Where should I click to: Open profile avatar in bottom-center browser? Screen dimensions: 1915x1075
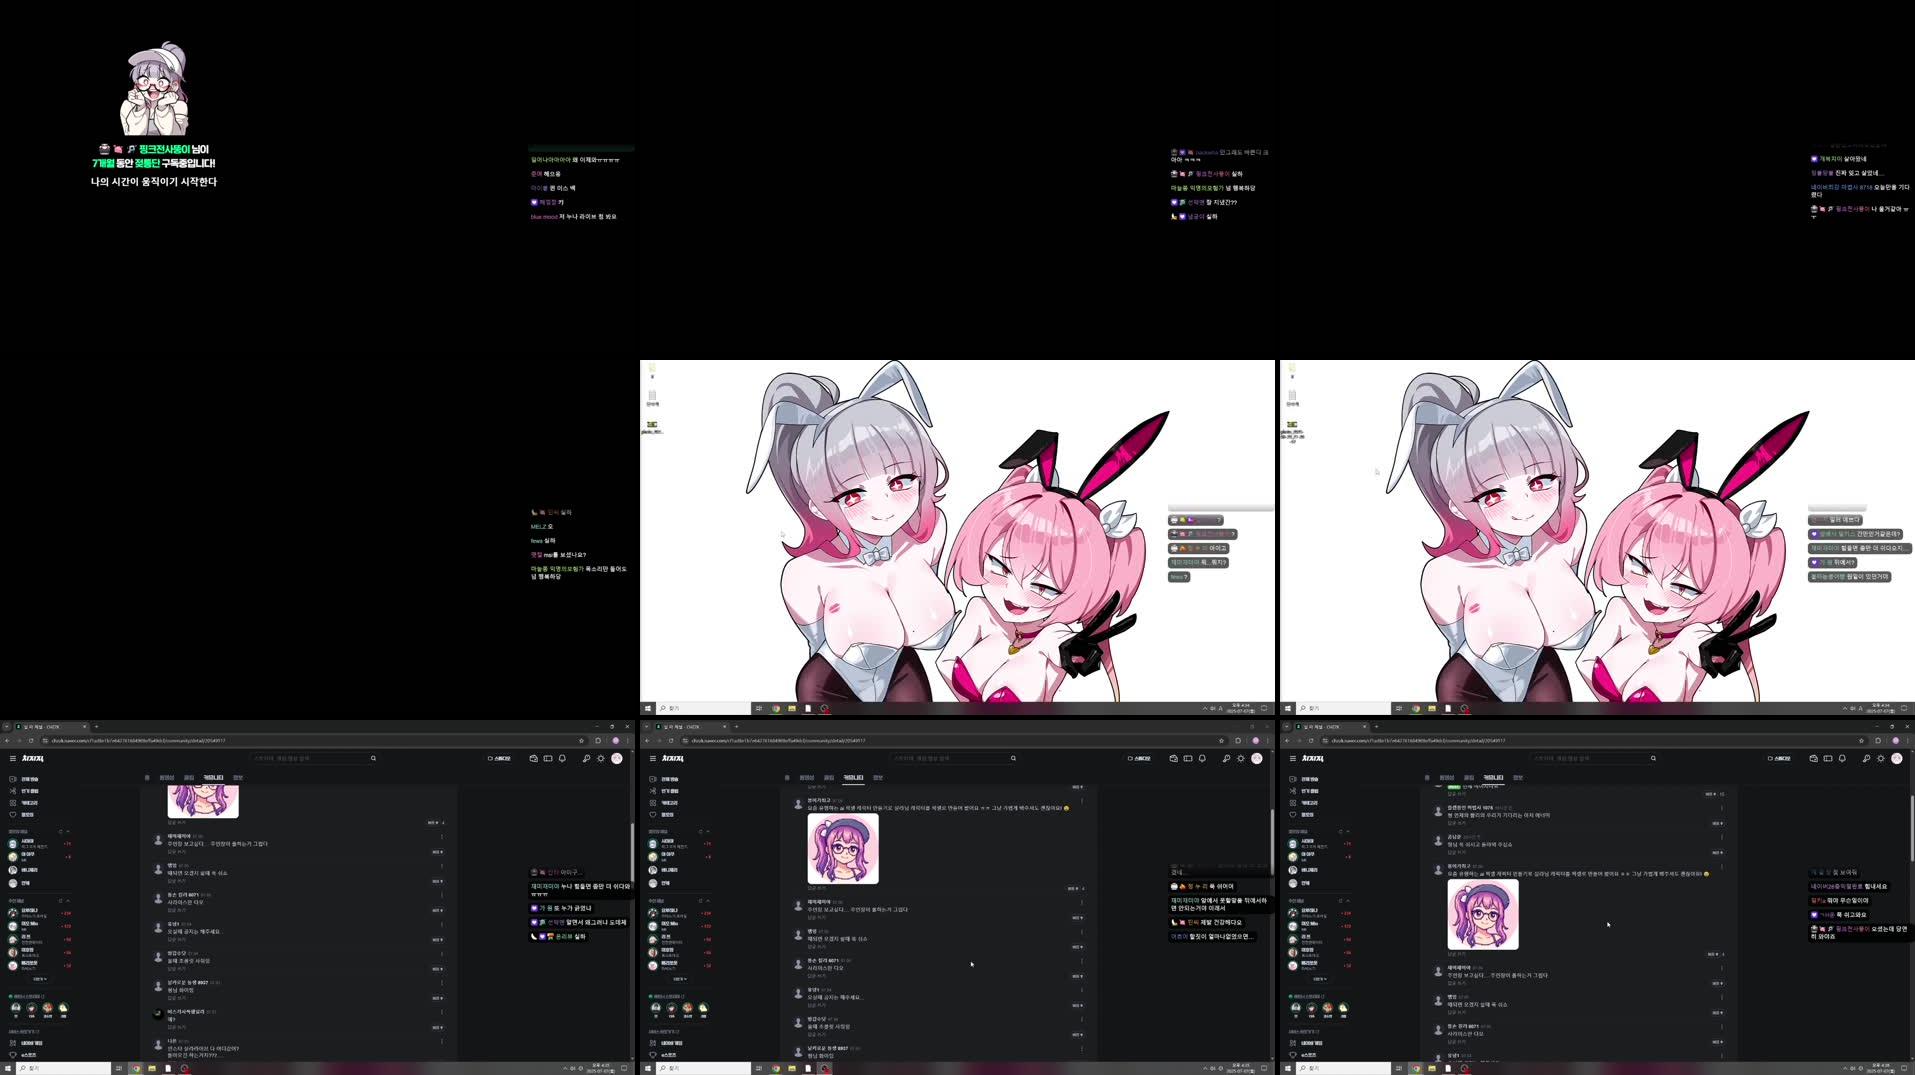[x=1257, y=758]
